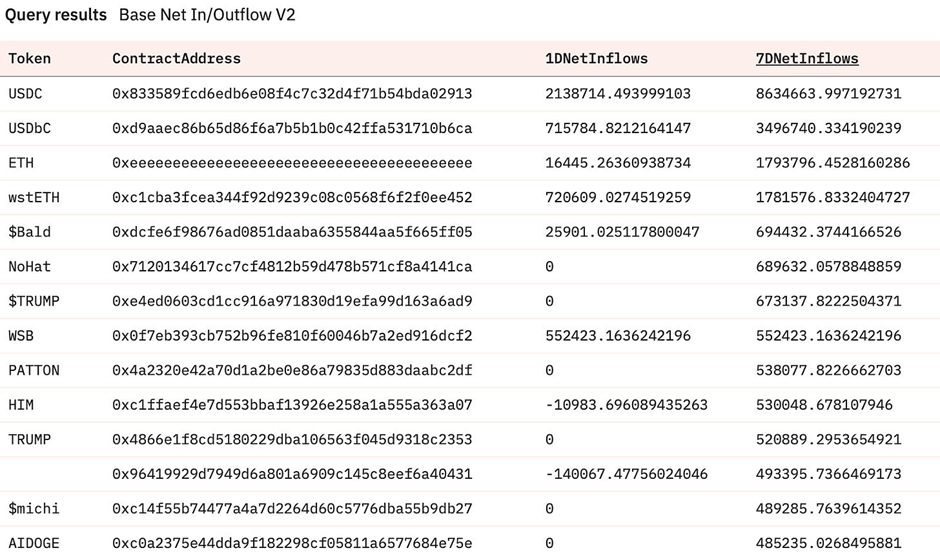Select the WSB 1D net inflow value
Viewport: 940px width, 557px height.
click(618, 336)
